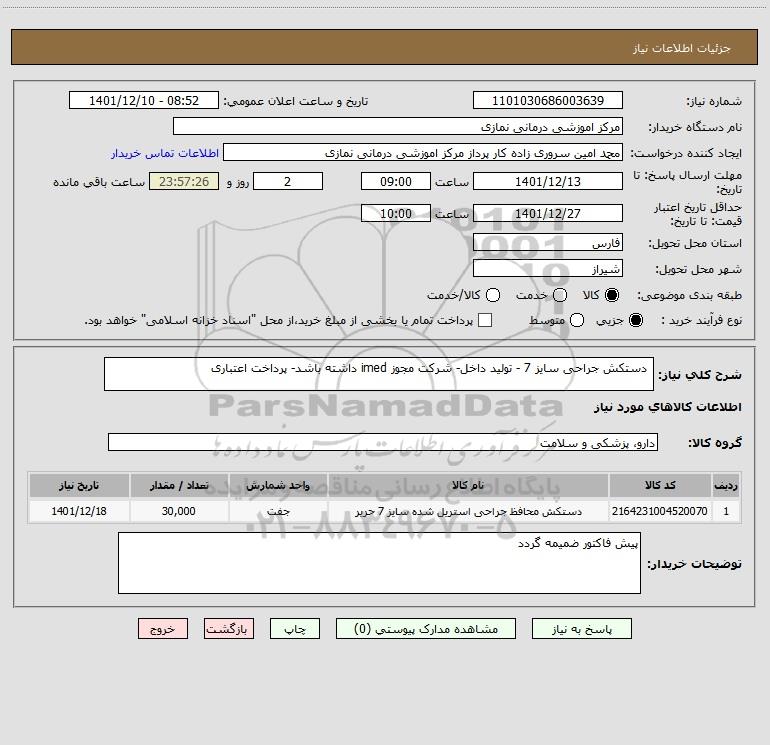Viewport: 770px width, 745px height.
Task: Click the price validity date 1401/12/27
Action: pos(548,213)
